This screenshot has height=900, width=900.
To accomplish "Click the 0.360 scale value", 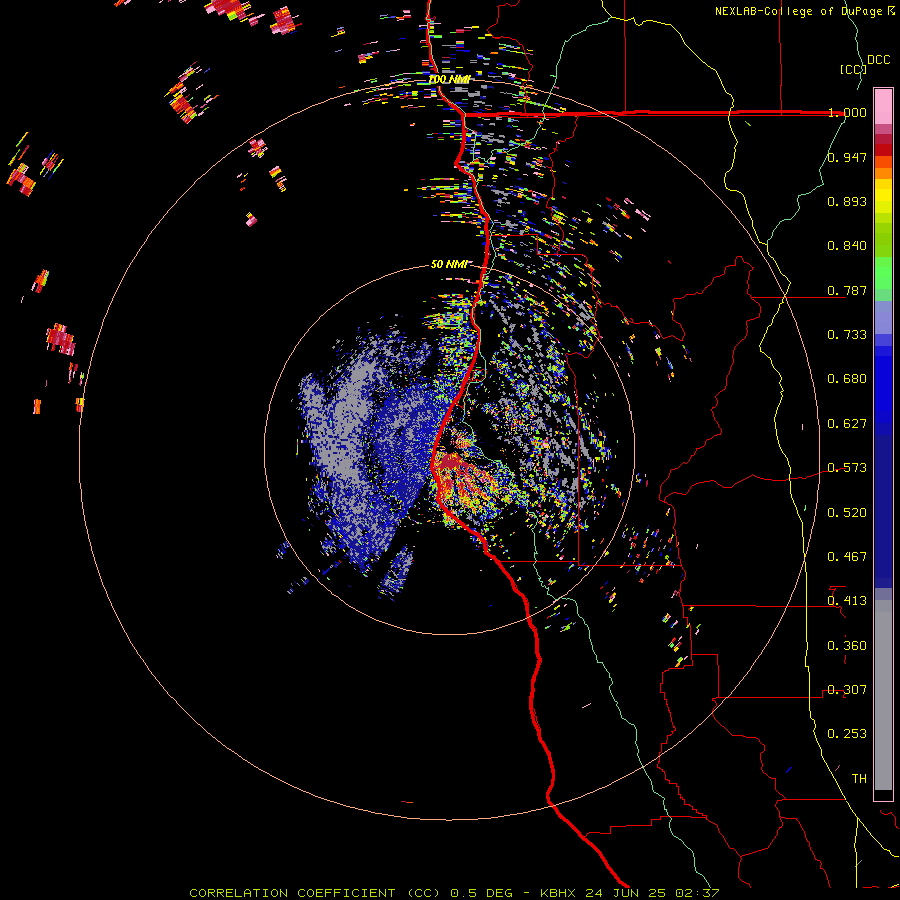I will (x=847, y=646).
